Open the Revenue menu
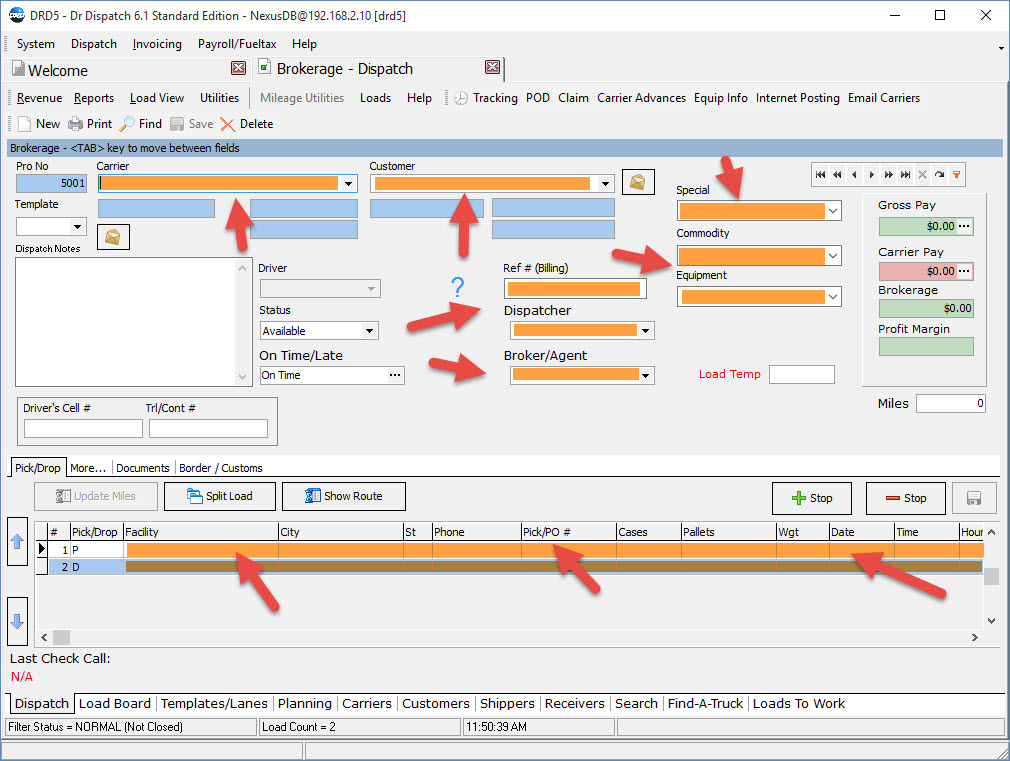1010x761 pixels. click(39, 98)
